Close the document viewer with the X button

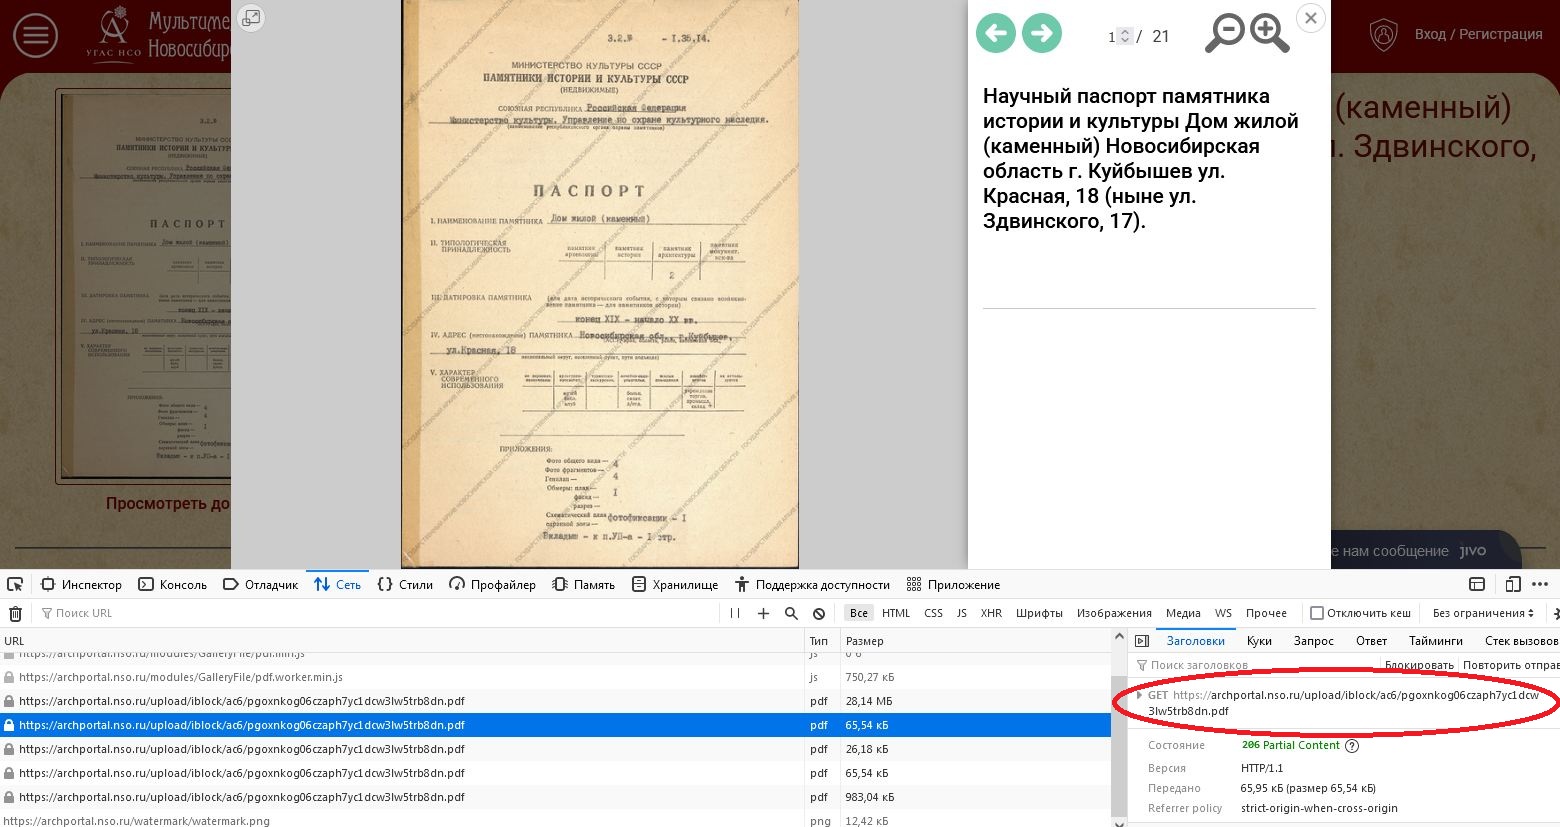[1310, 18]
